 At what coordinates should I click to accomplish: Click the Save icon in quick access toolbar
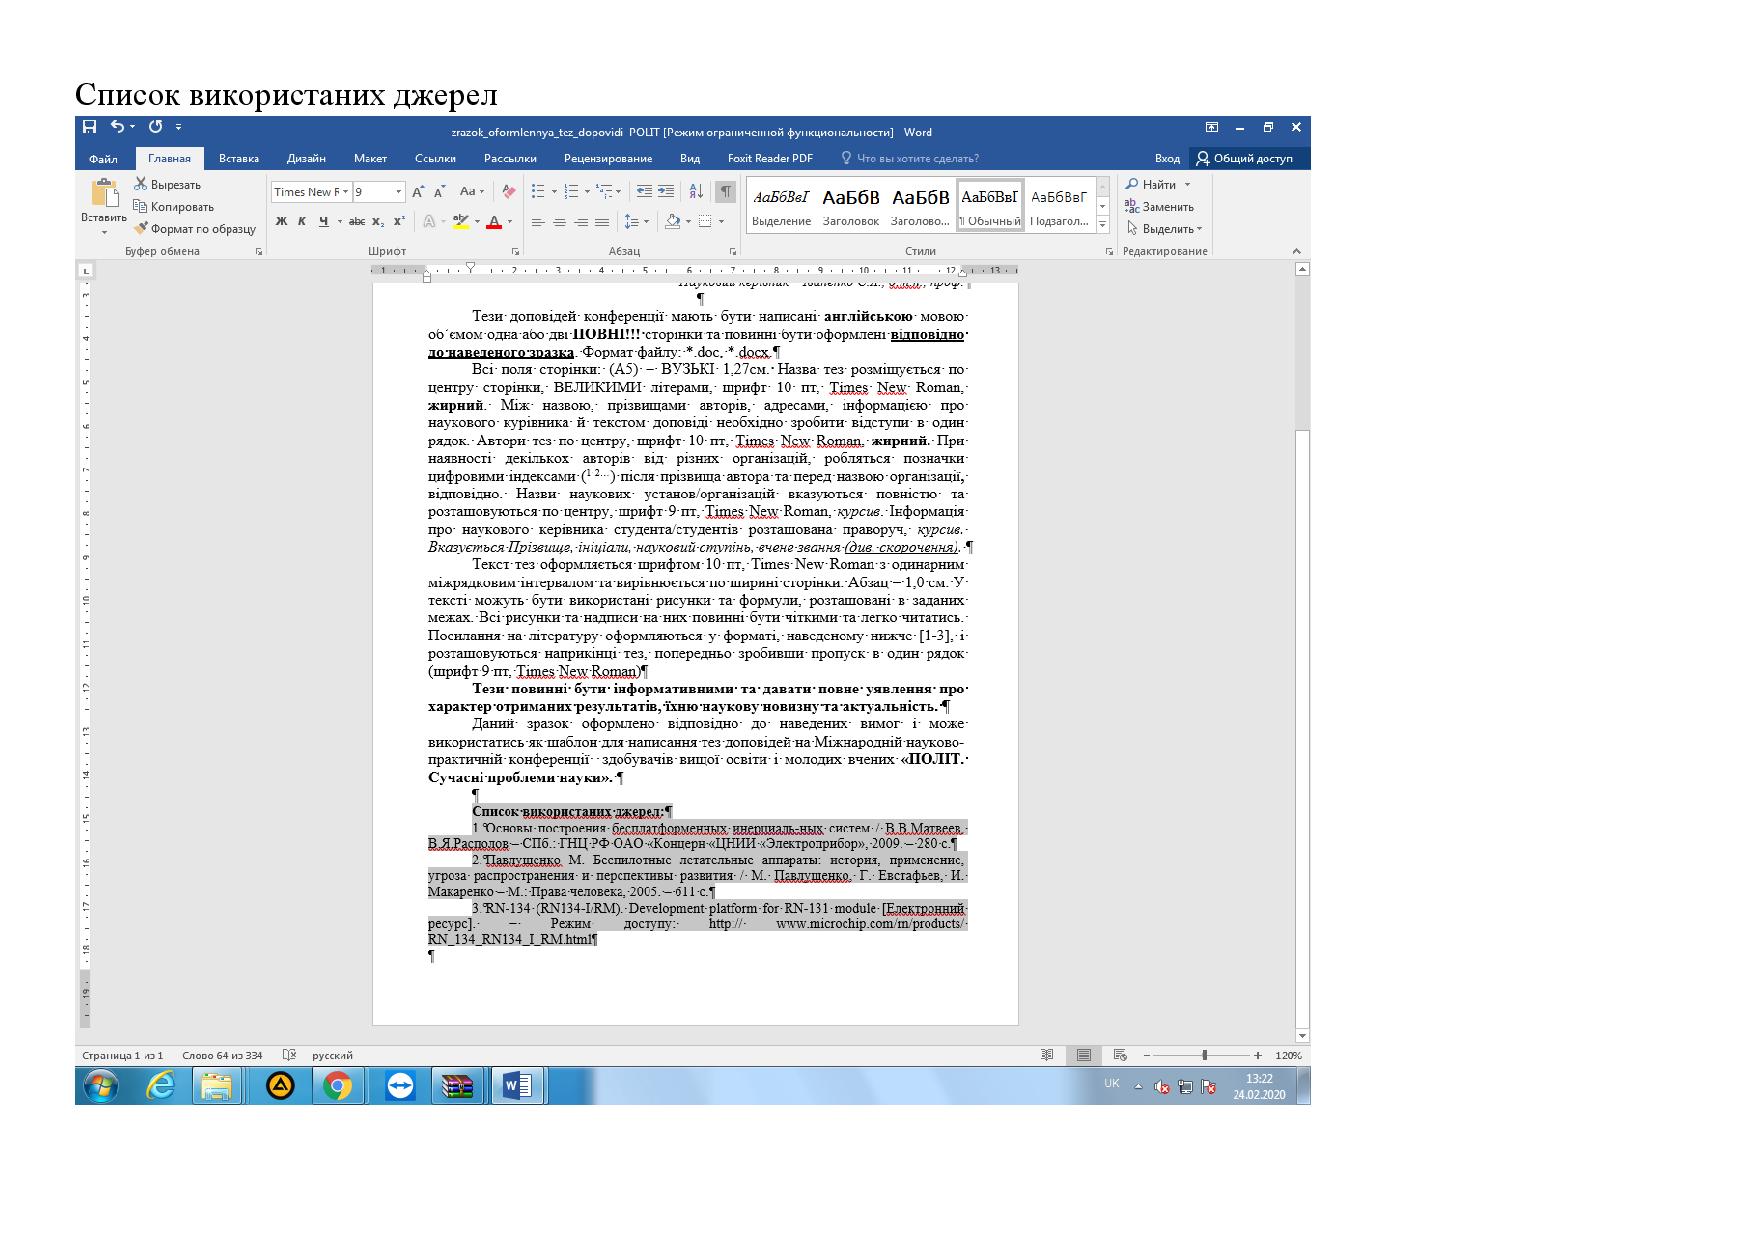pos(90,127)
